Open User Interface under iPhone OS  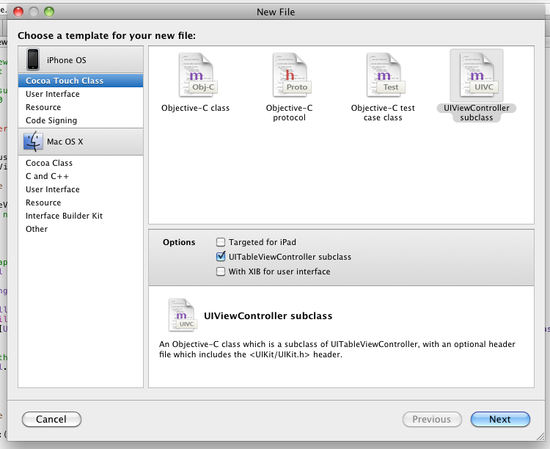(x=81, y=94)
